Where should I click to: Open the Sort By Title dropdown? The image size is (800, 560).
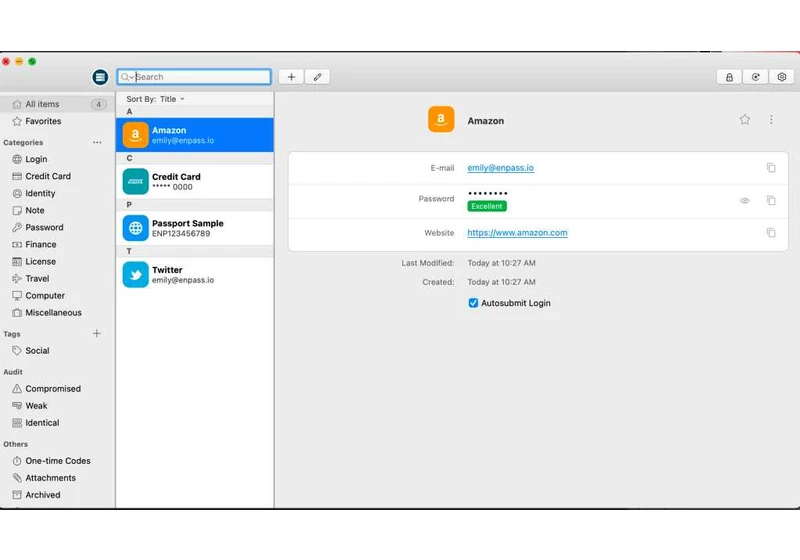click(155, 99)
